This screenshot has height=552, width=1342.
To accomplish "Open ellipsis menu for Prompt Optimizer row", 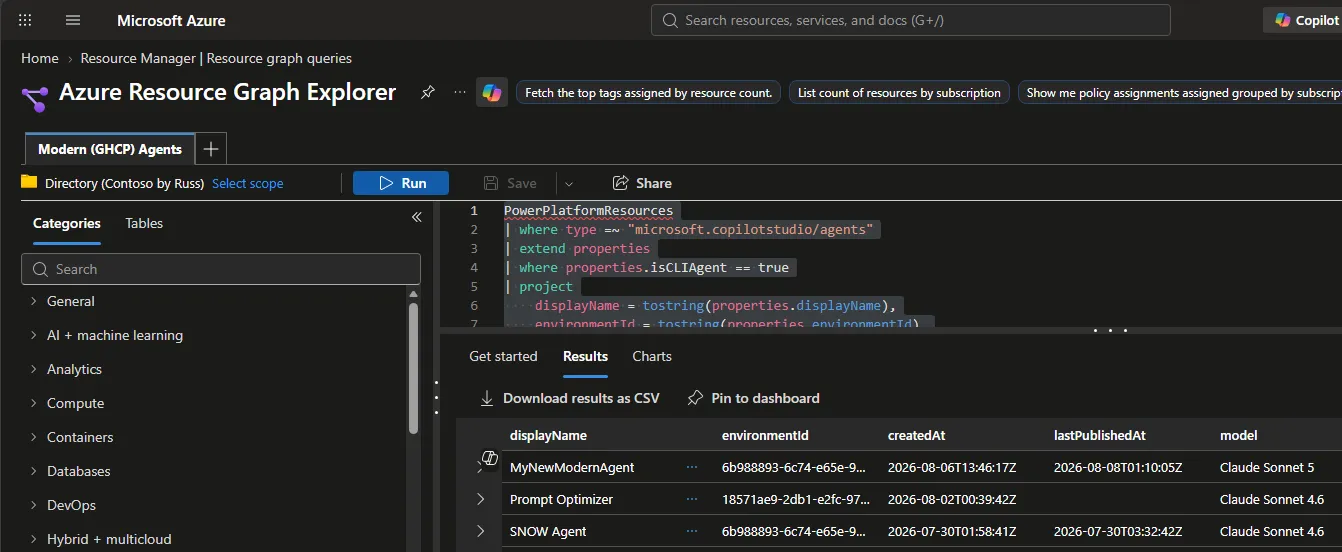I will [692, 499].
